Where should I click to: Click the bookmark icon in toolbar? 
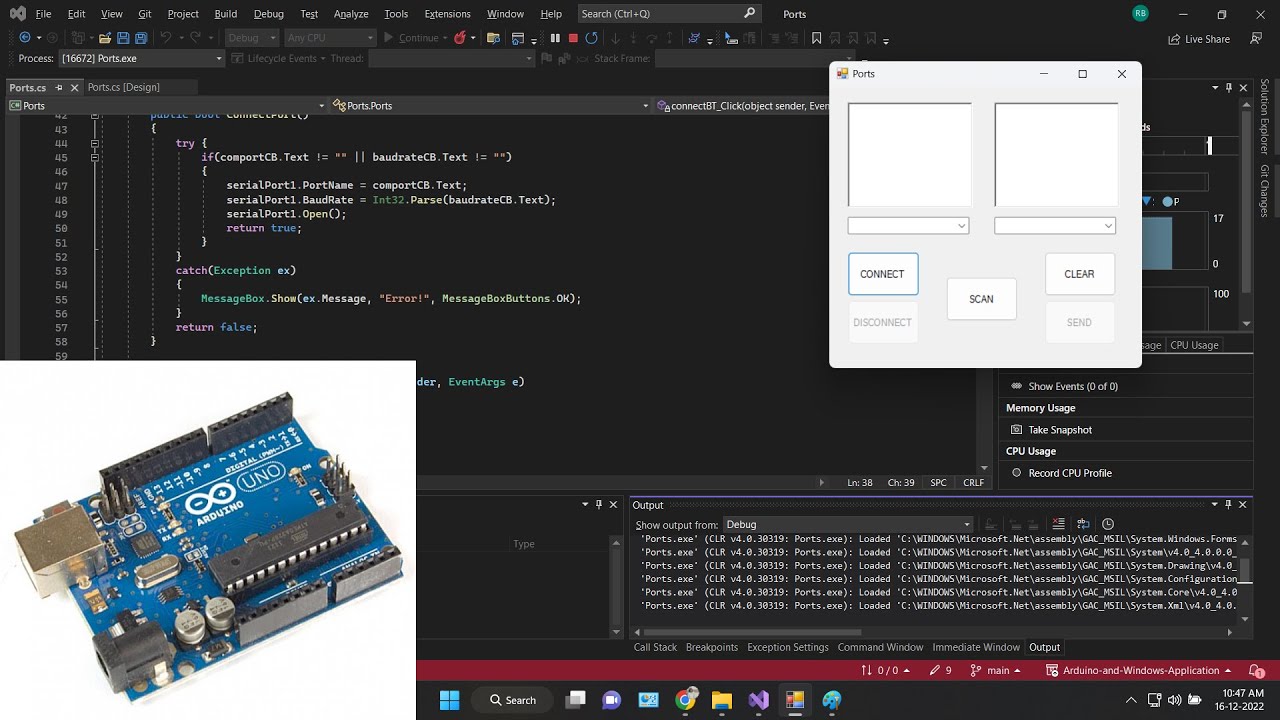click(817, 38)
